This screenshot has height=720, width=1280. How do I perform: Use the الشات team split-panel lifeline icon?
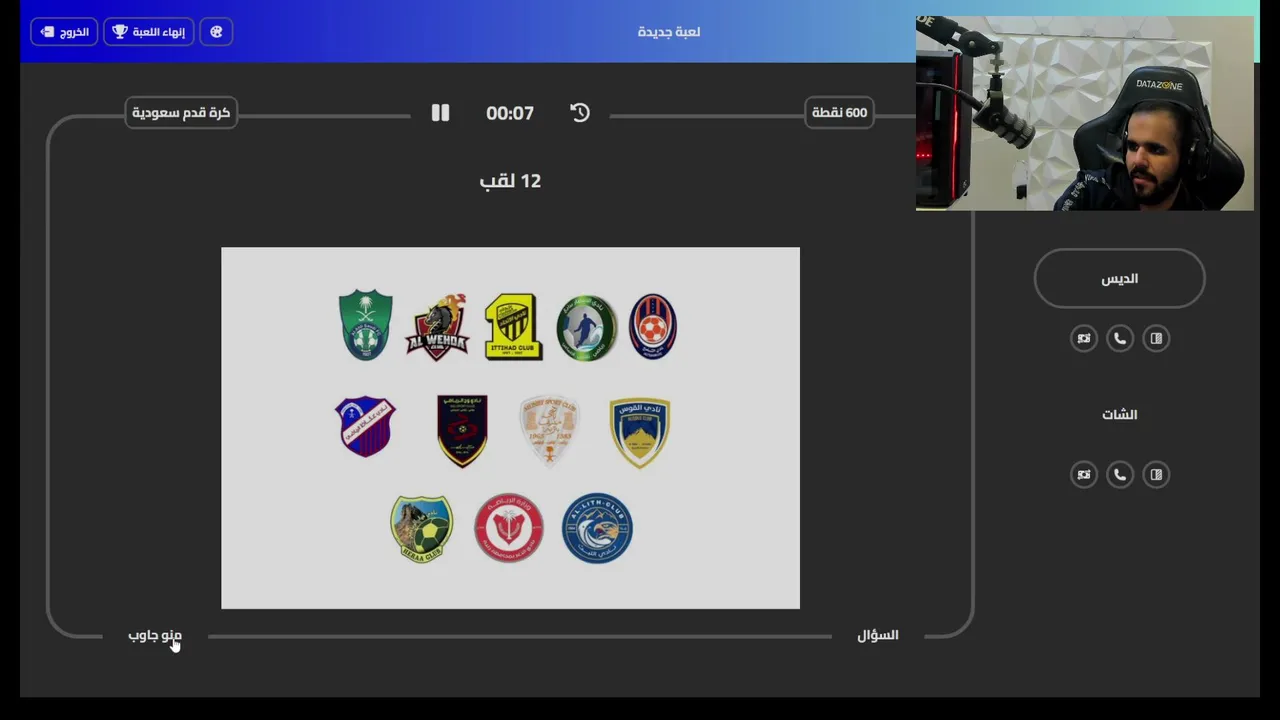[x=1156, y=474]
